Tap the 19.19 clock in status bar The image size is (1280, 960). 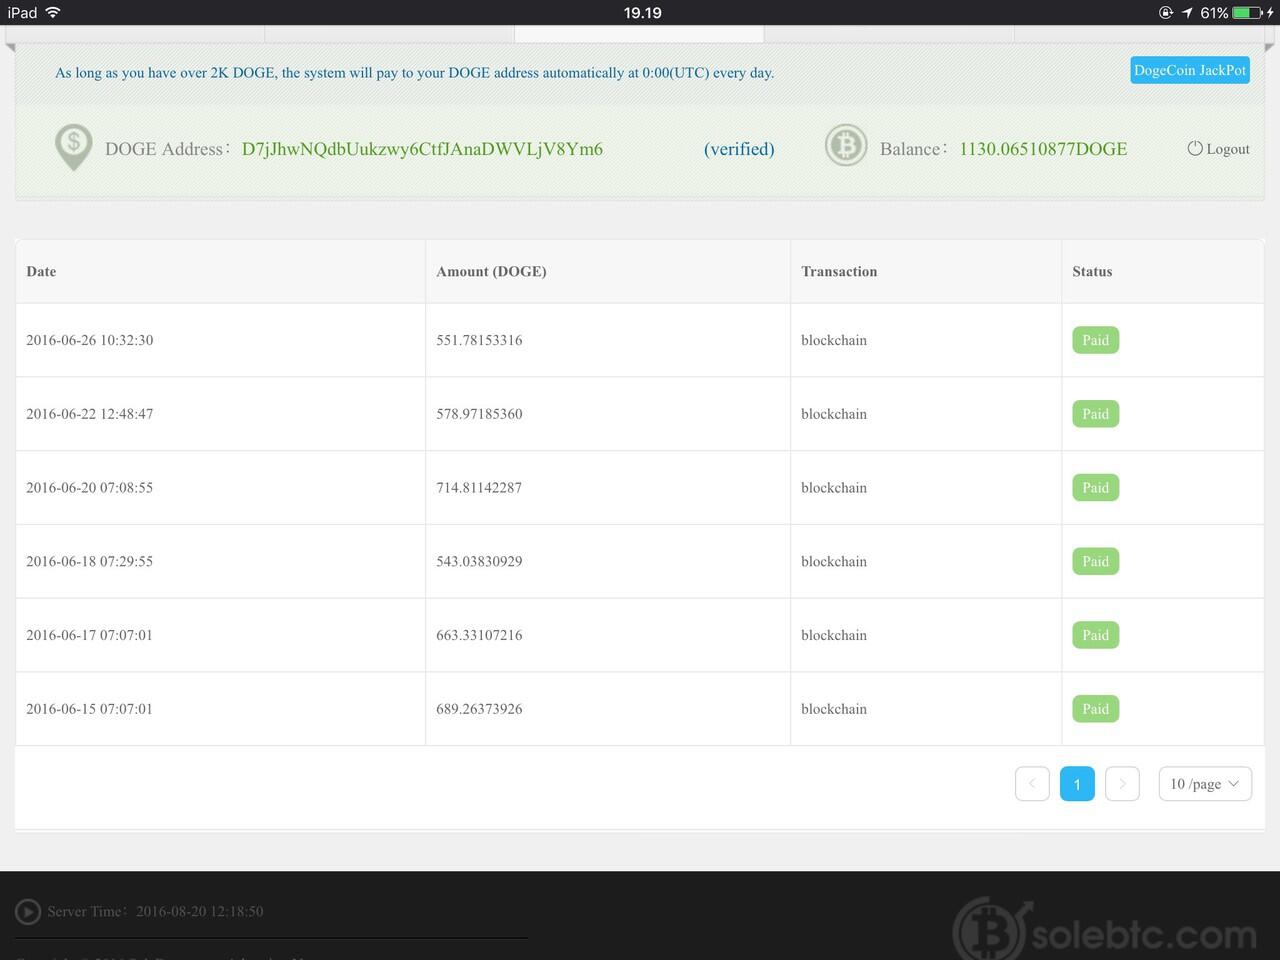(x=642, y=13)
